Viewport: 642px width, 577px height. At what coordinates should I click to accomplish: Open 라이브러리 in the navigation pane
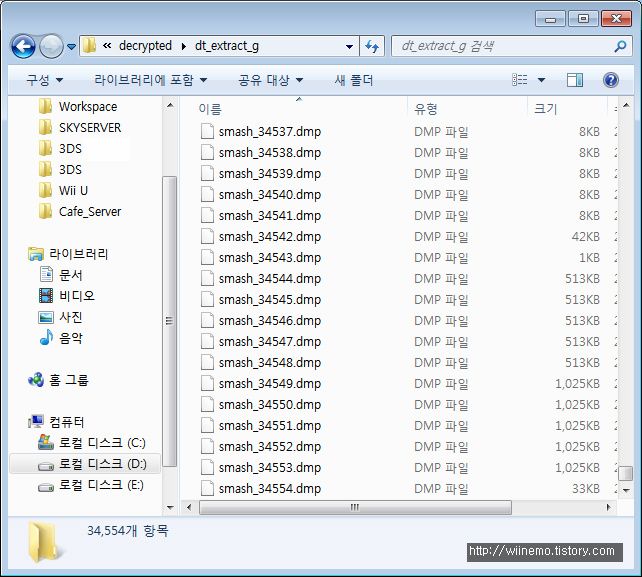pyautogui.click(x=68, y=254)
